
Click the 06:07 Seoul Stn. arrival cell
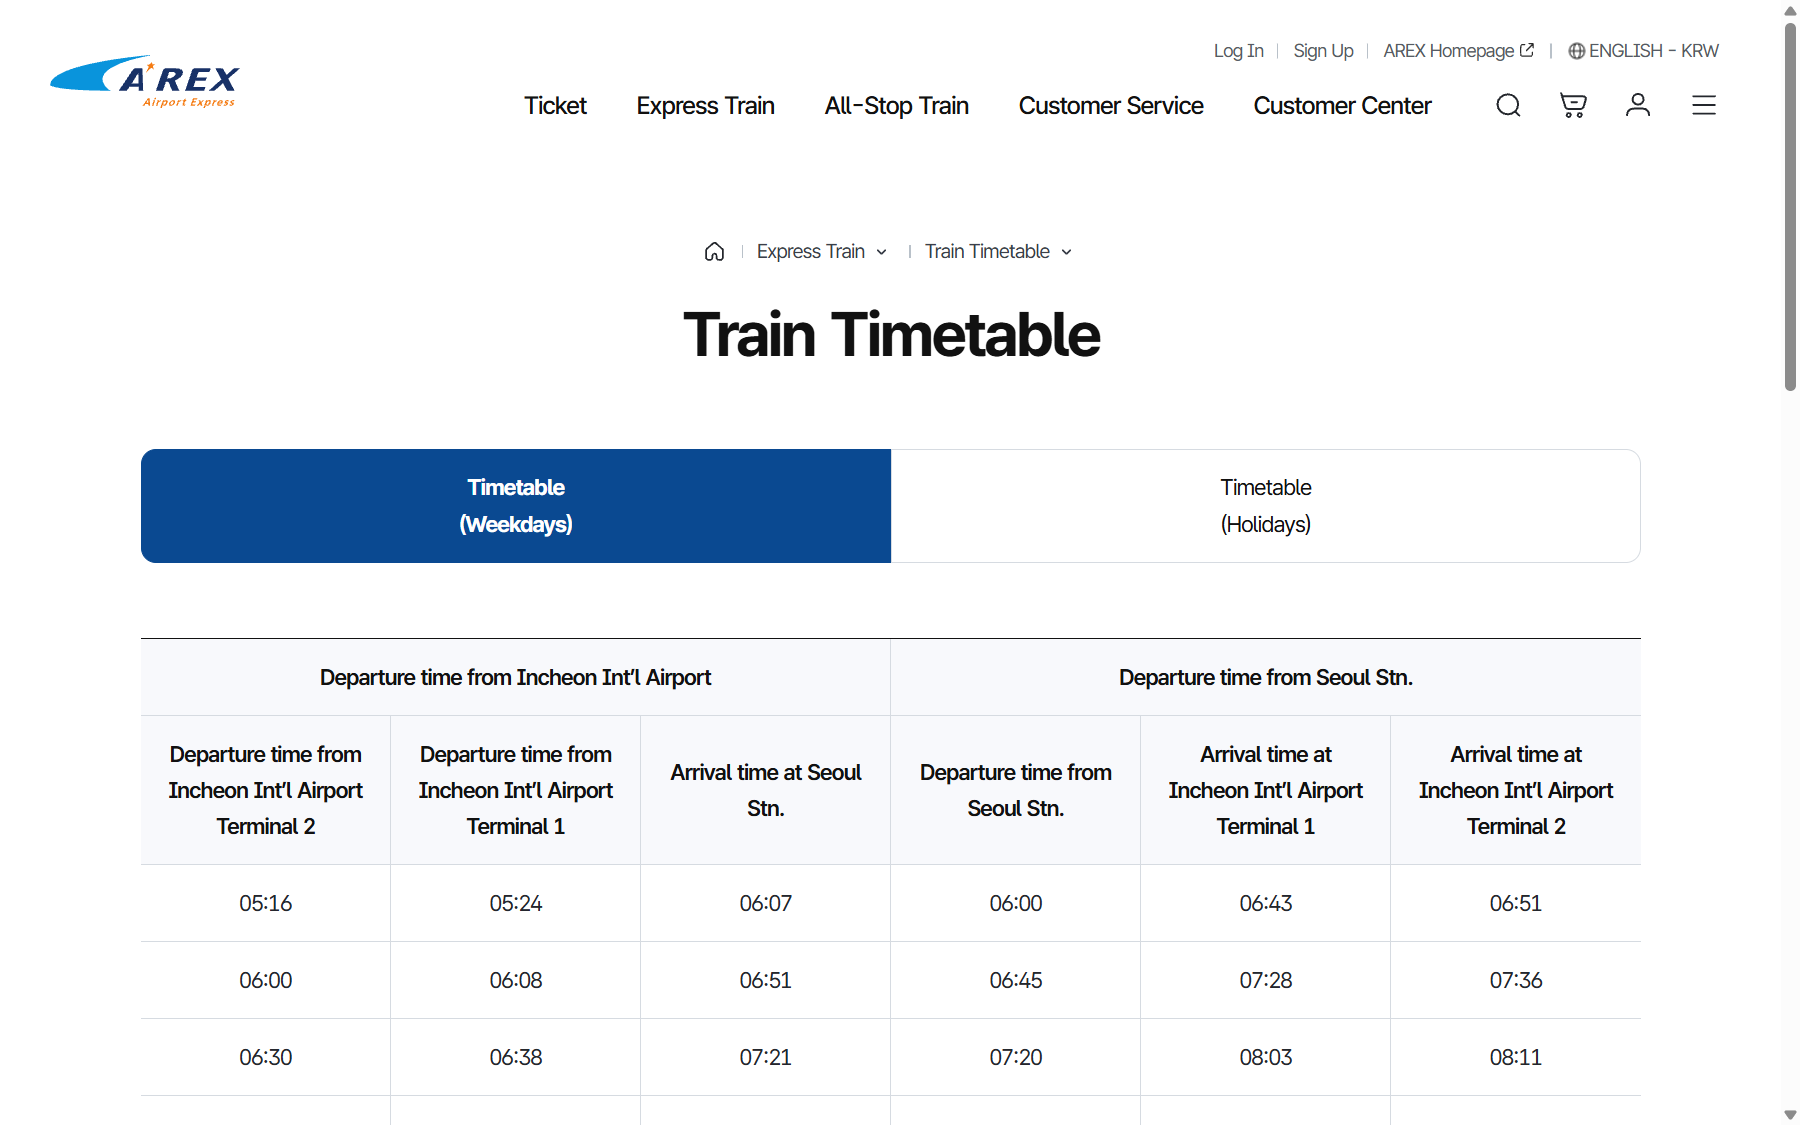766,903
